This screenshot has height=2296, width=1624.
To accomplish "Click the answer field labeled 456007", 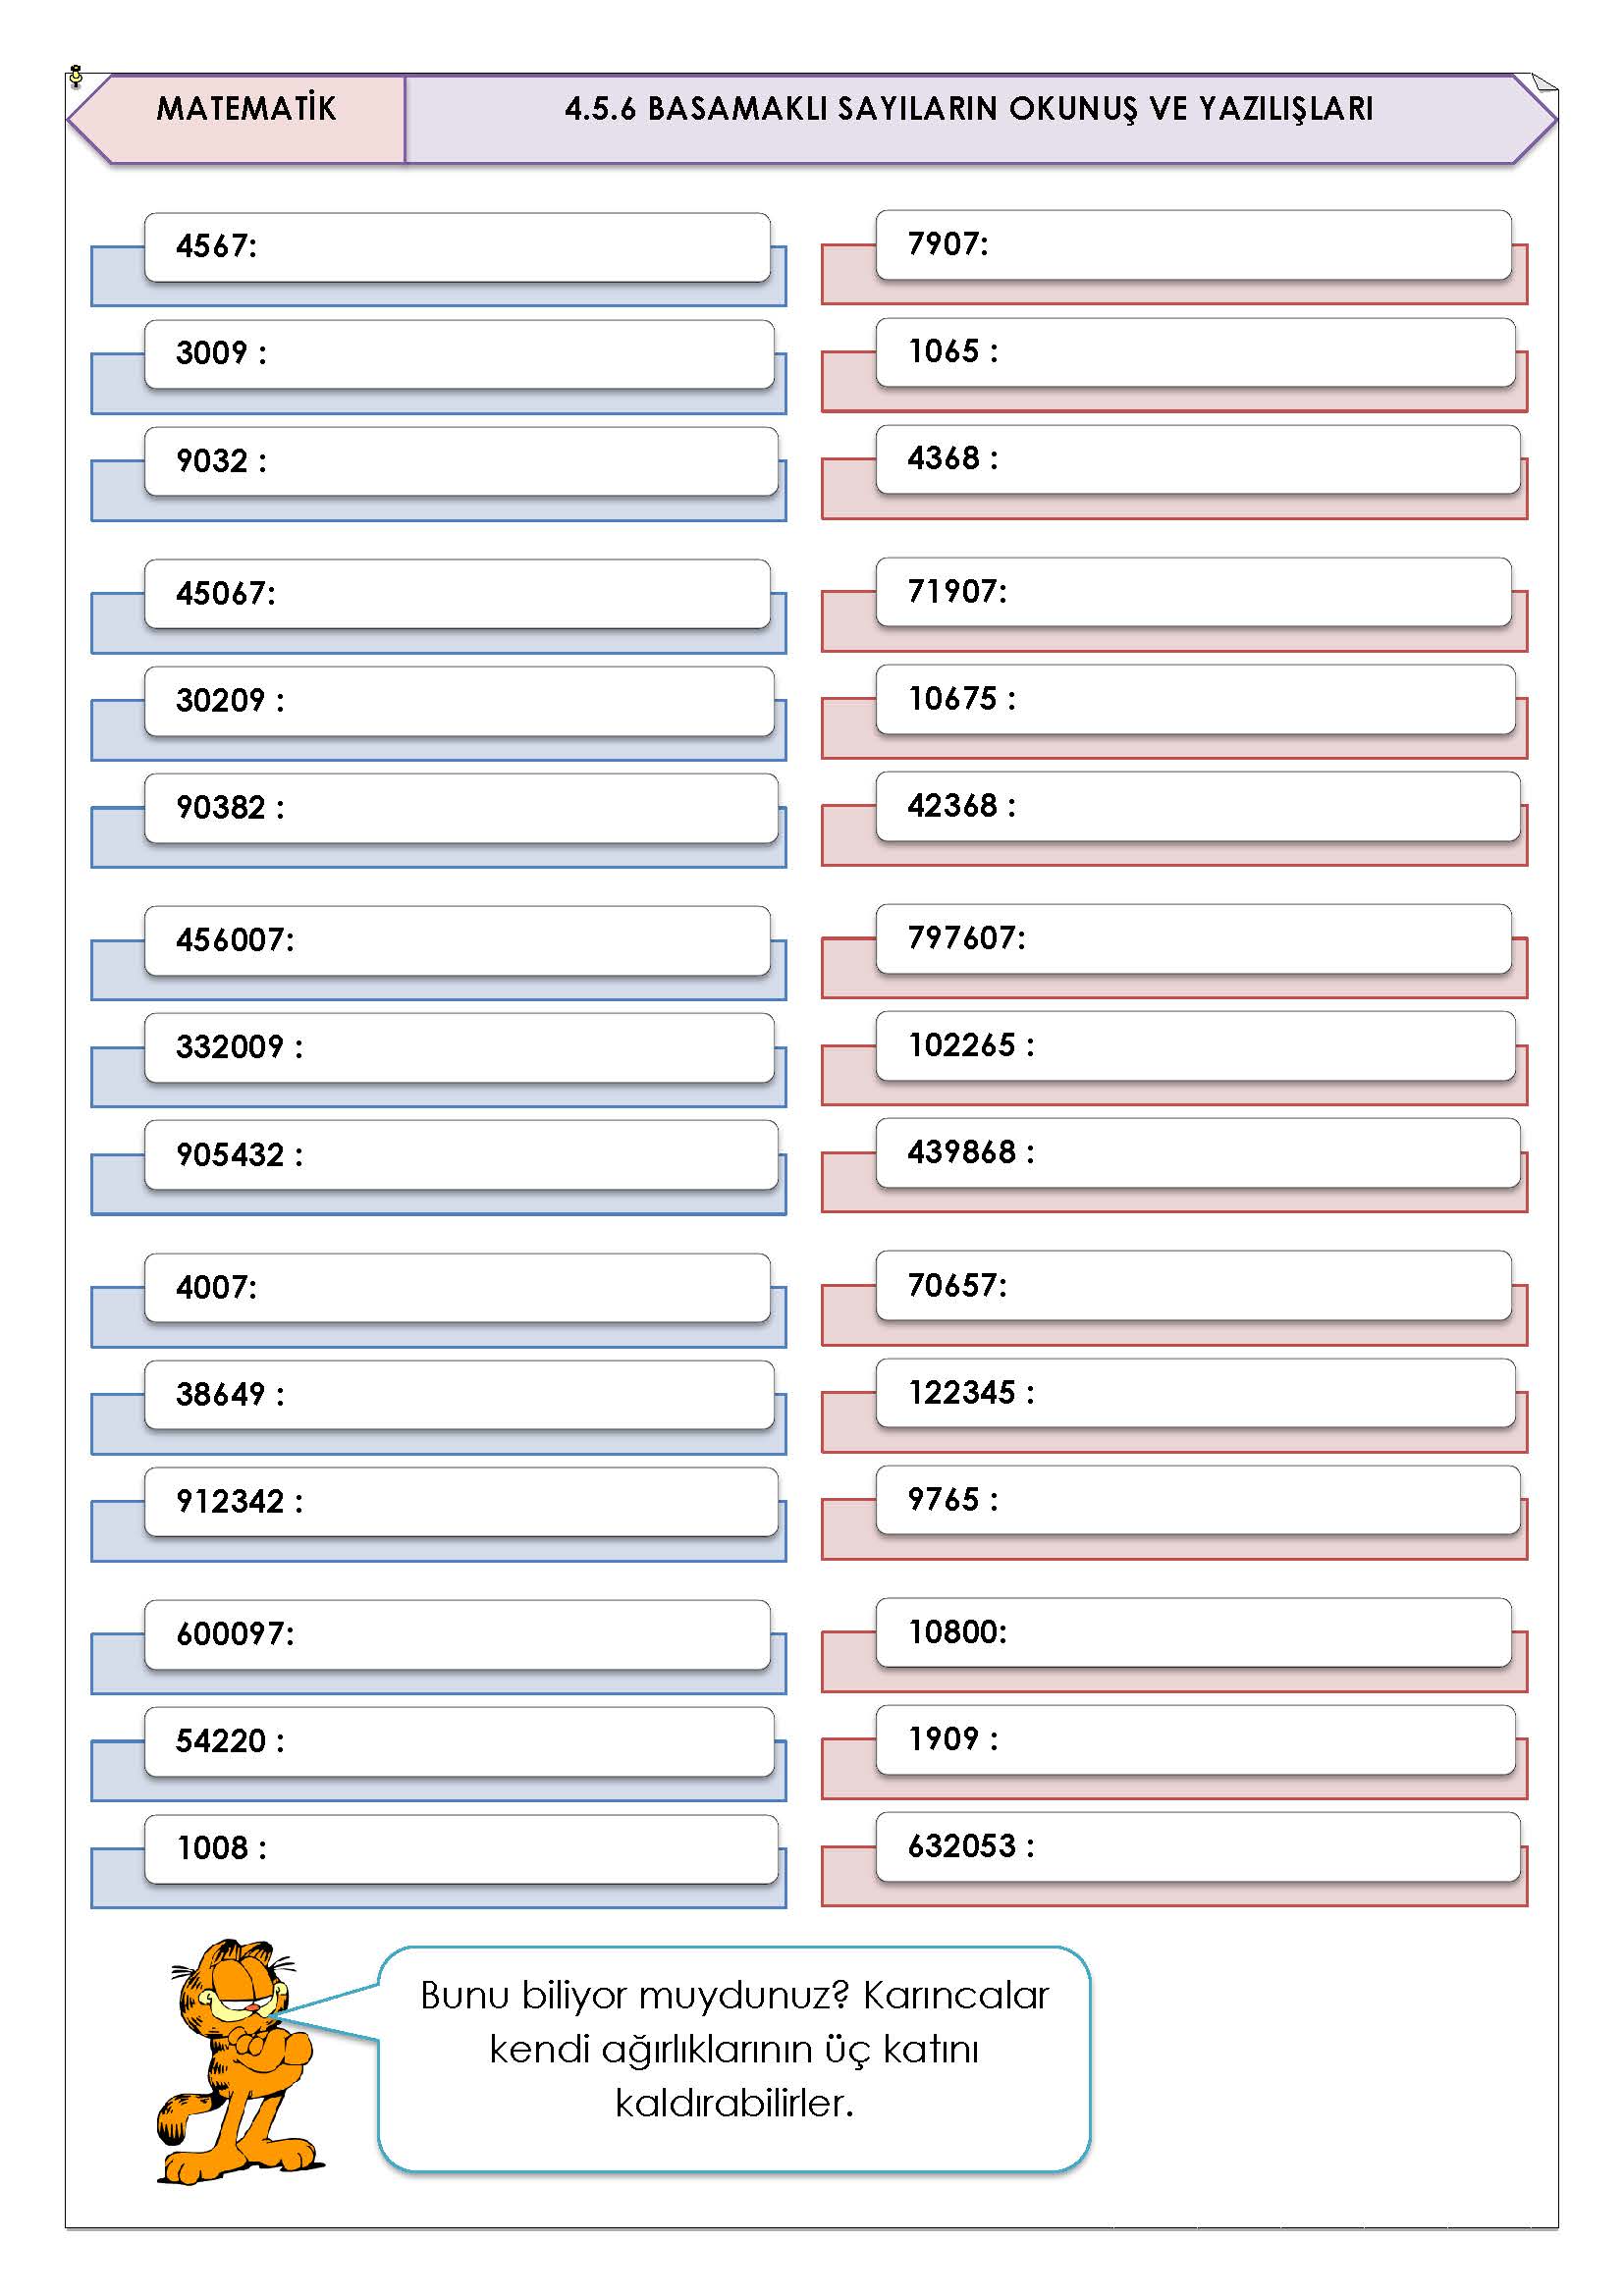I will point(457,941).
